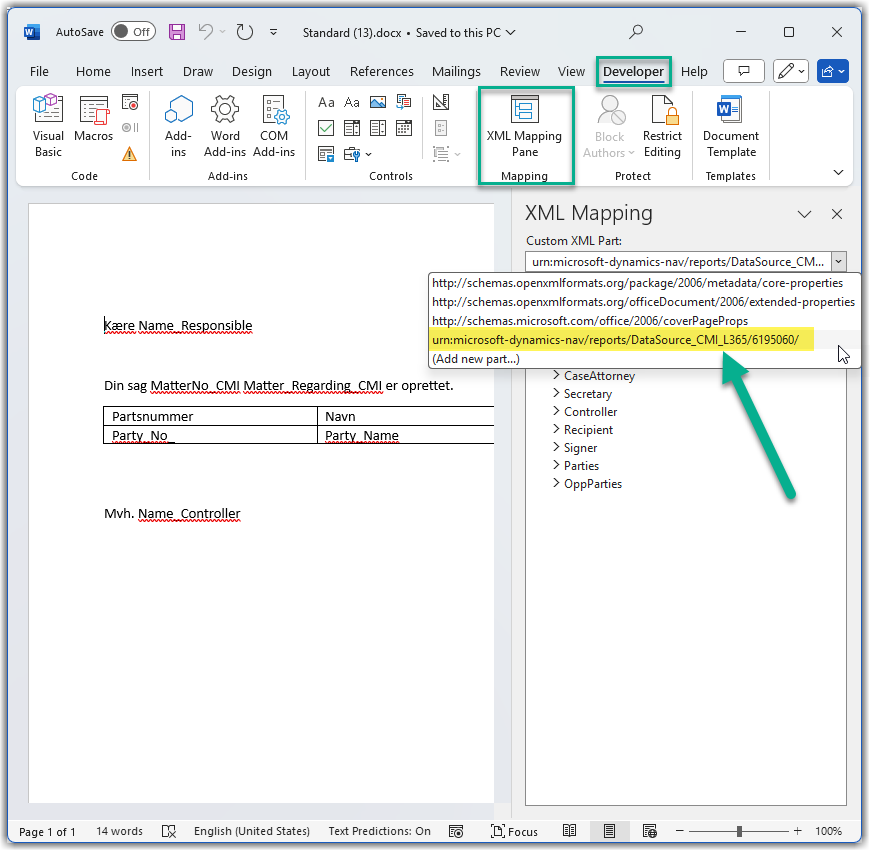870x851 pixels.
Task: Click the Party_Name table cell
Action: point(362,435)
